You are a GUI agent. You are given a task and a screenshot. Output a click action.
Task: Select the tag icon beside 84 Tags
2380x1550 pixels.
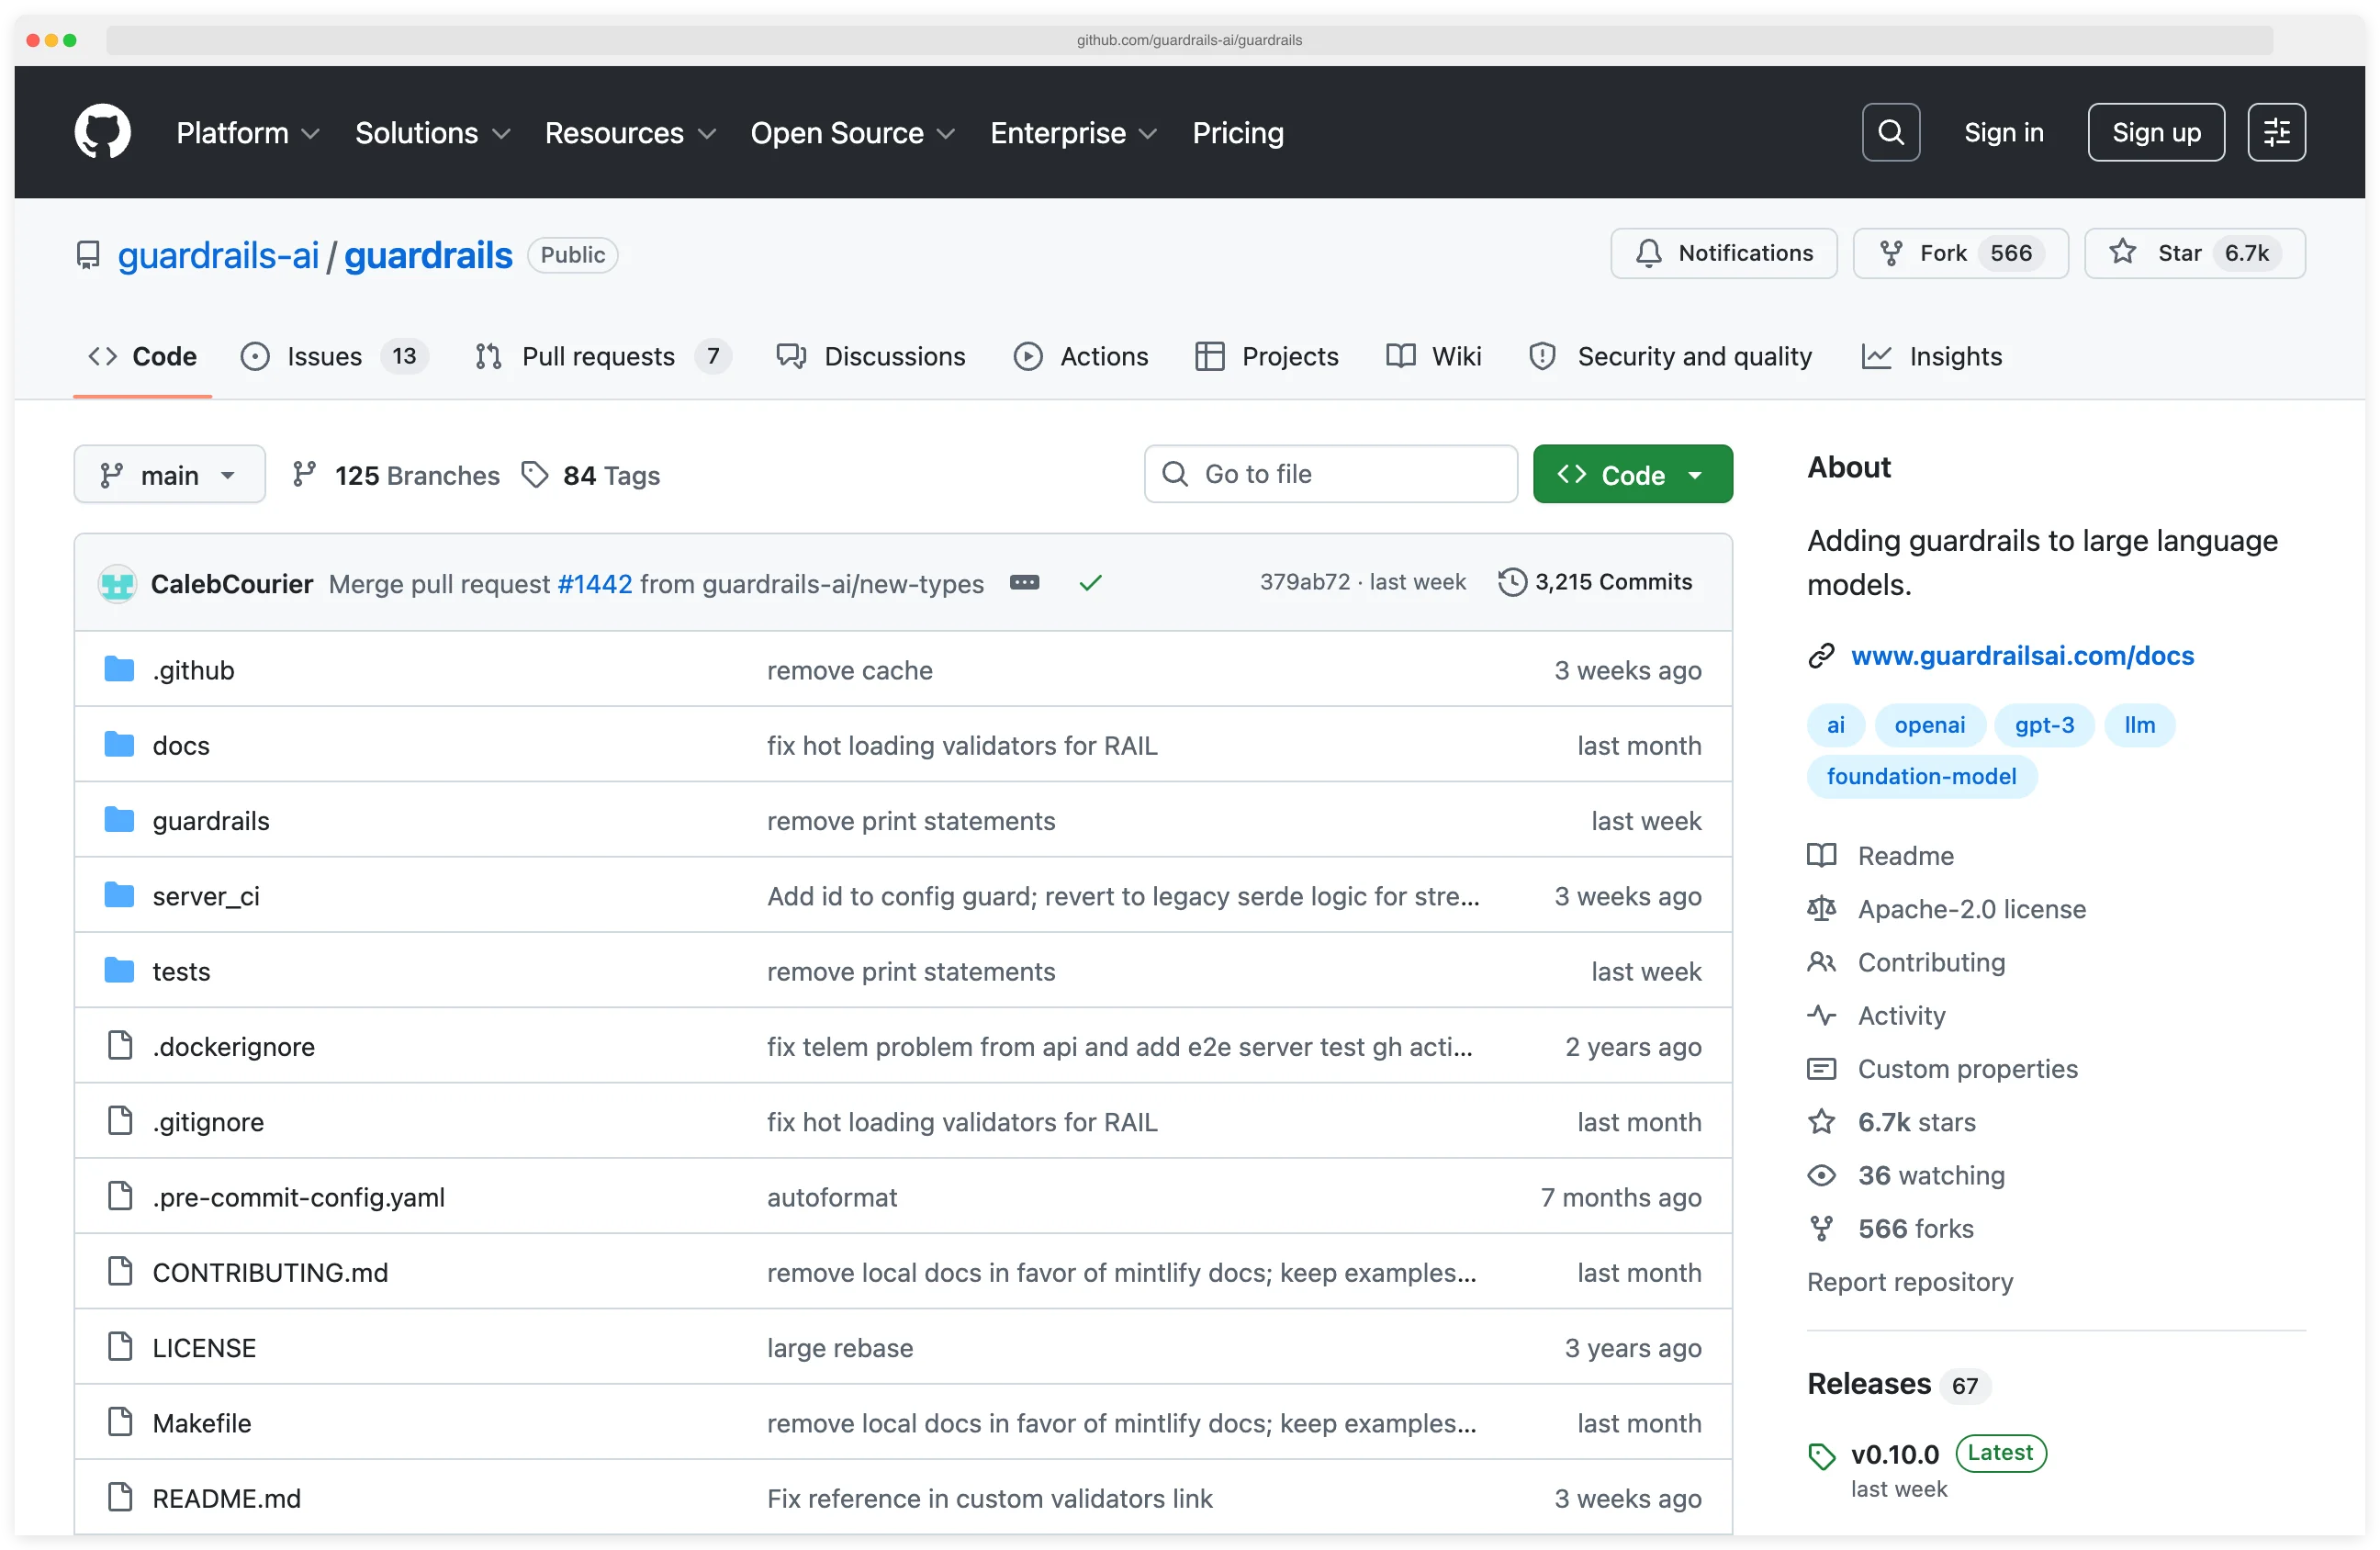pos(536,474)
